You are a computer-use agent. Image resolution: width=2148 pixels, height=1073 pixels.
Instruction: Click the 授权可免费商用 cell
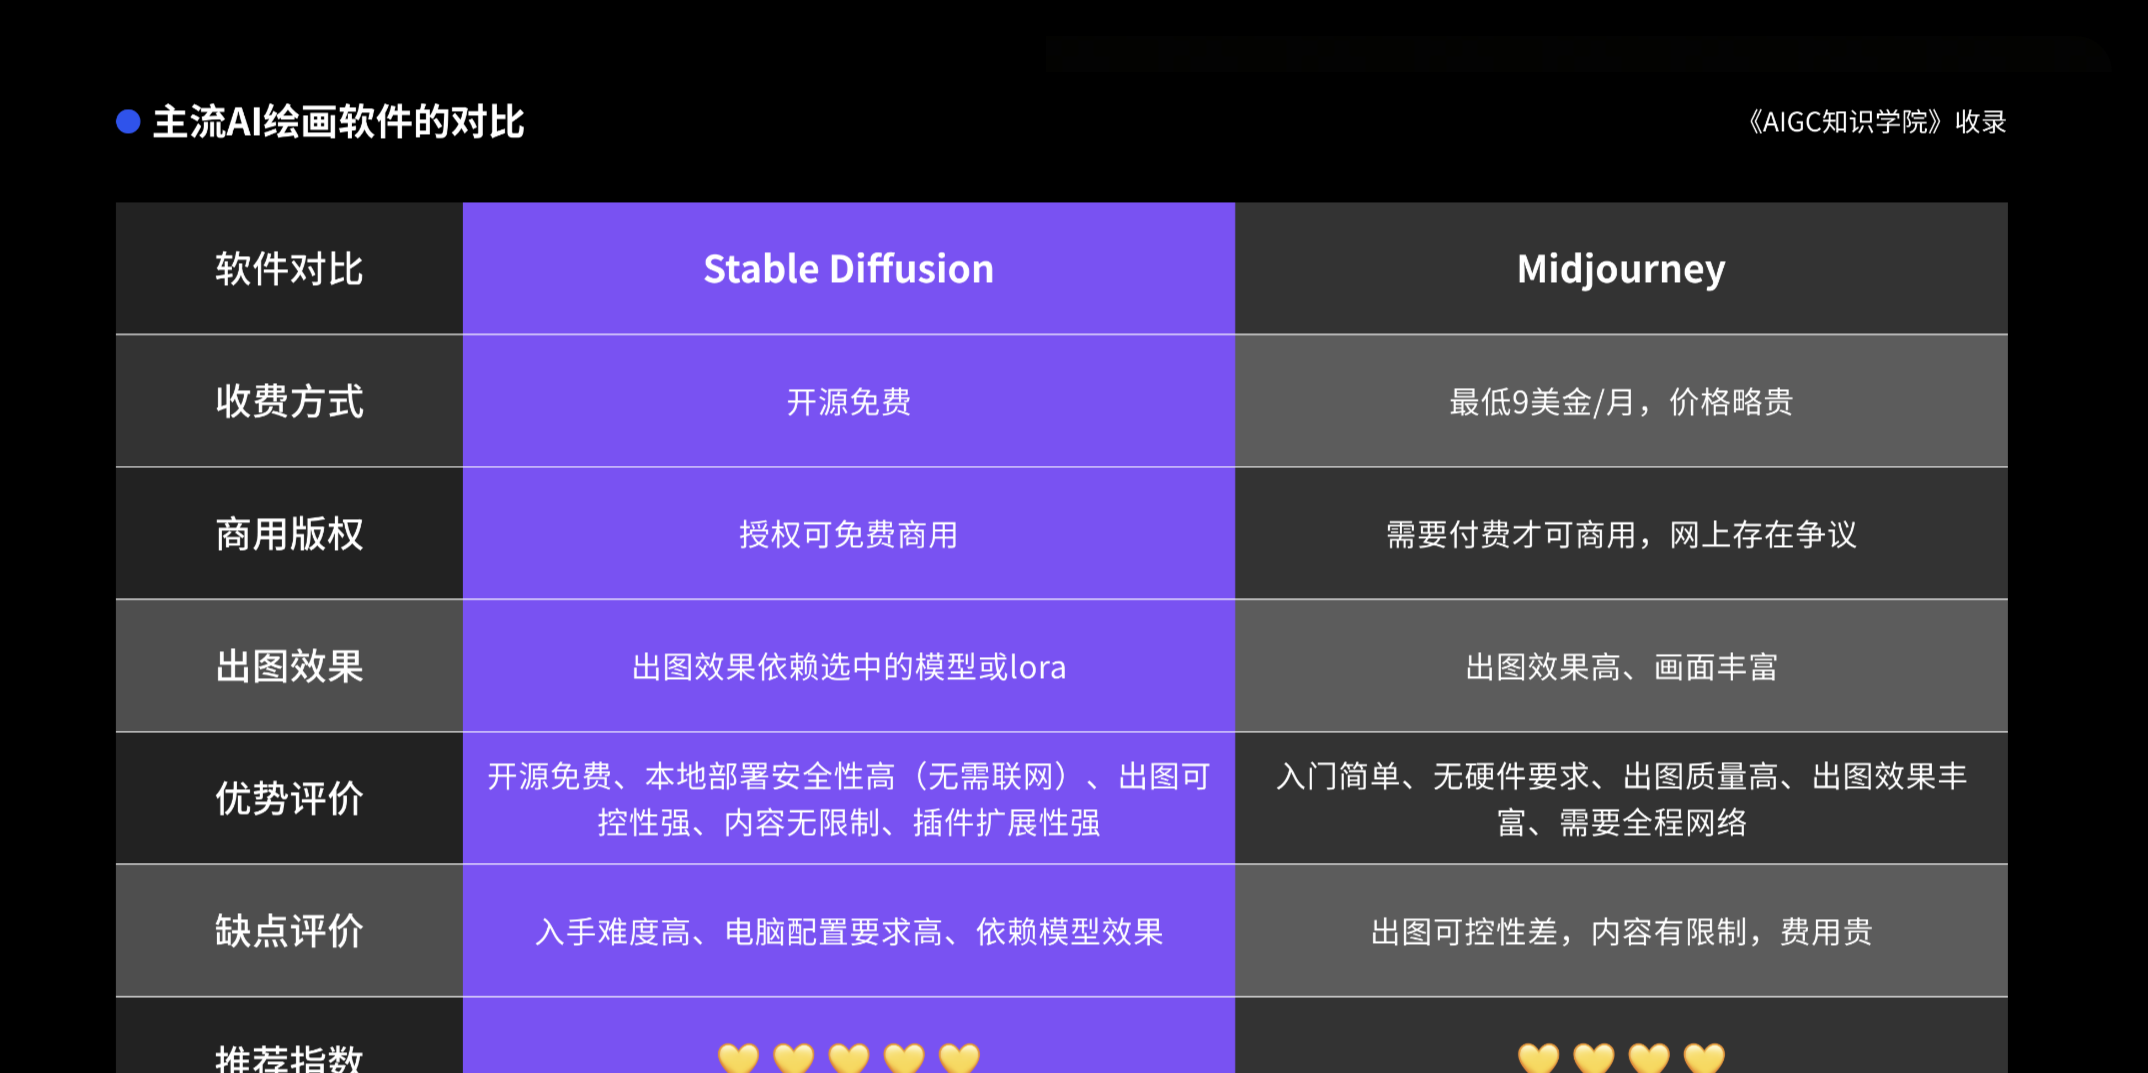[849, 534]
